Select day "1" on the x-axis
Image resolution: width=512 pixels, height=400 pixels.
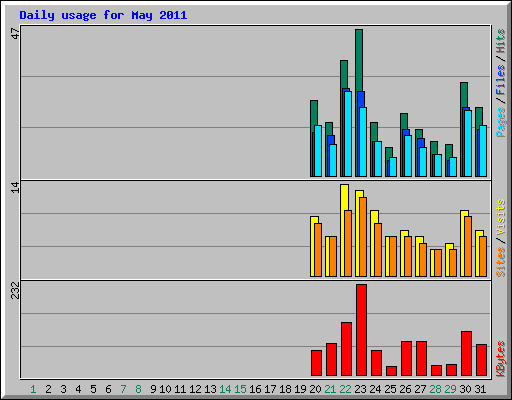click(x=33, y=389)
